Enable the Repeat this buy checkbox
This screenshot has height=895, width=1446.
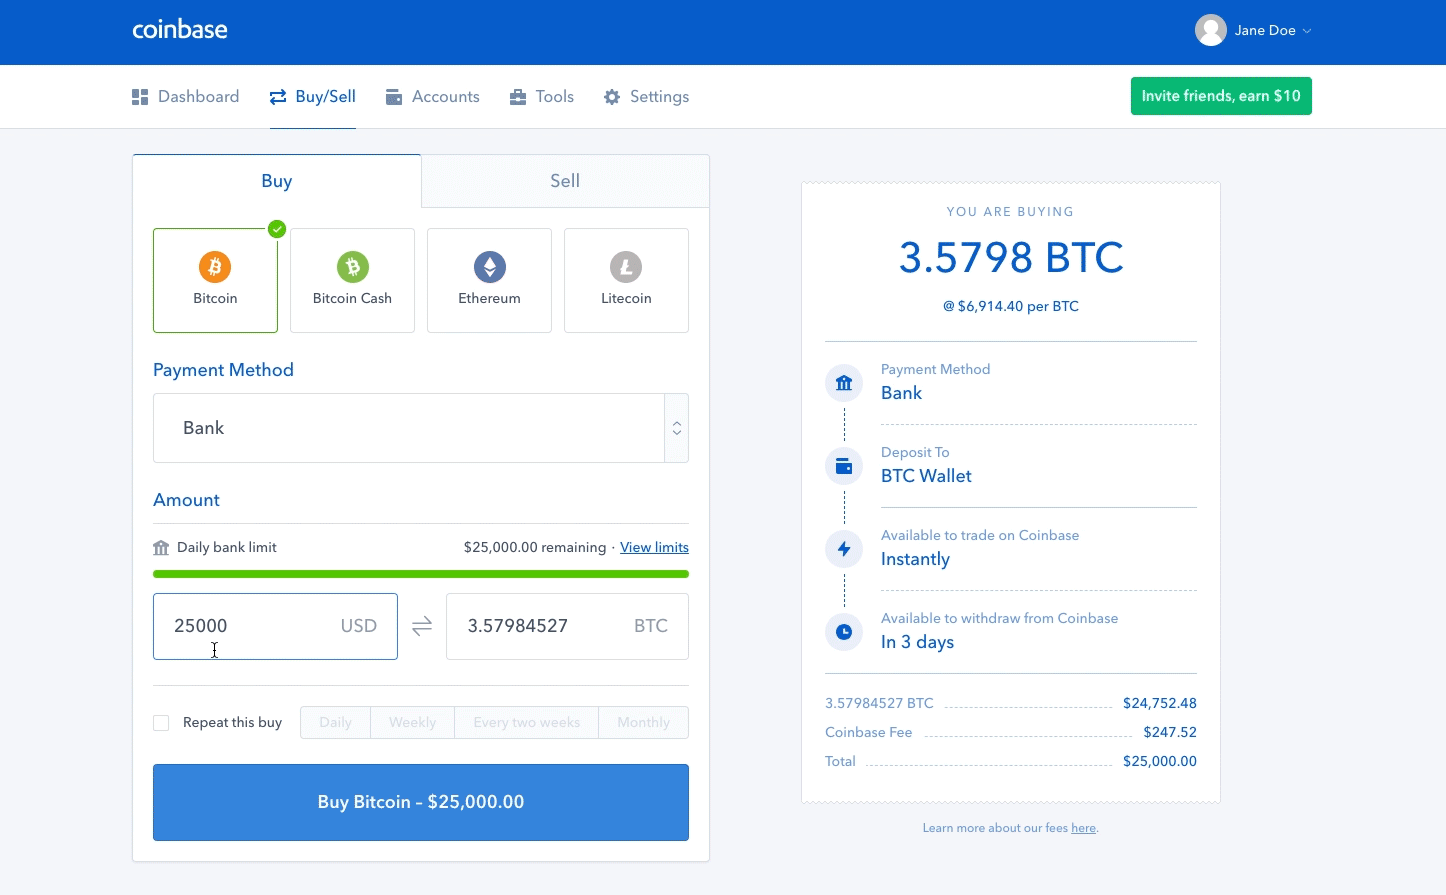[161, 723]
